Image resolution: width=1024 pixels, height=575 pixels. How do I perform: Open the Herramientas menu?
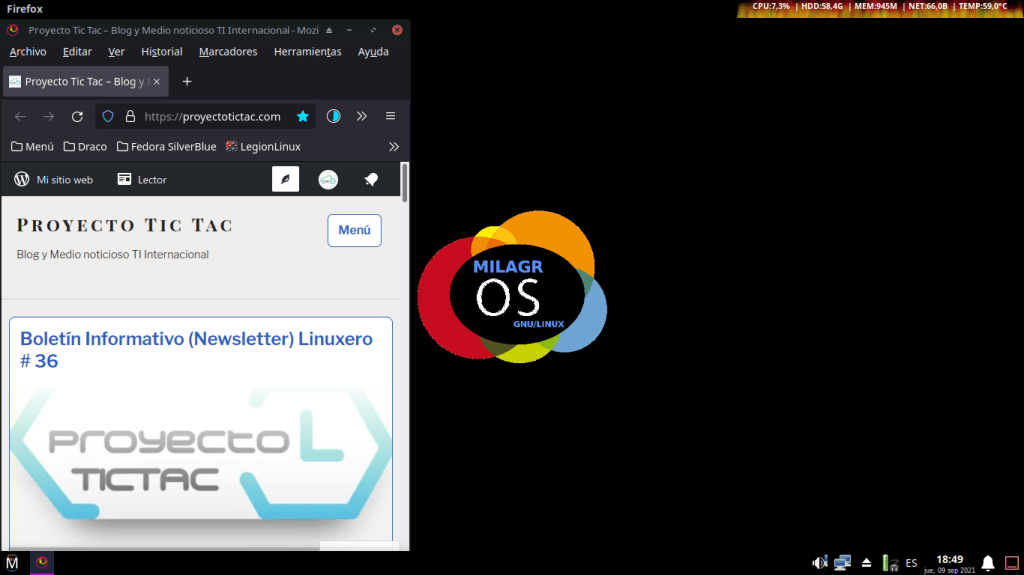(307, 52)
